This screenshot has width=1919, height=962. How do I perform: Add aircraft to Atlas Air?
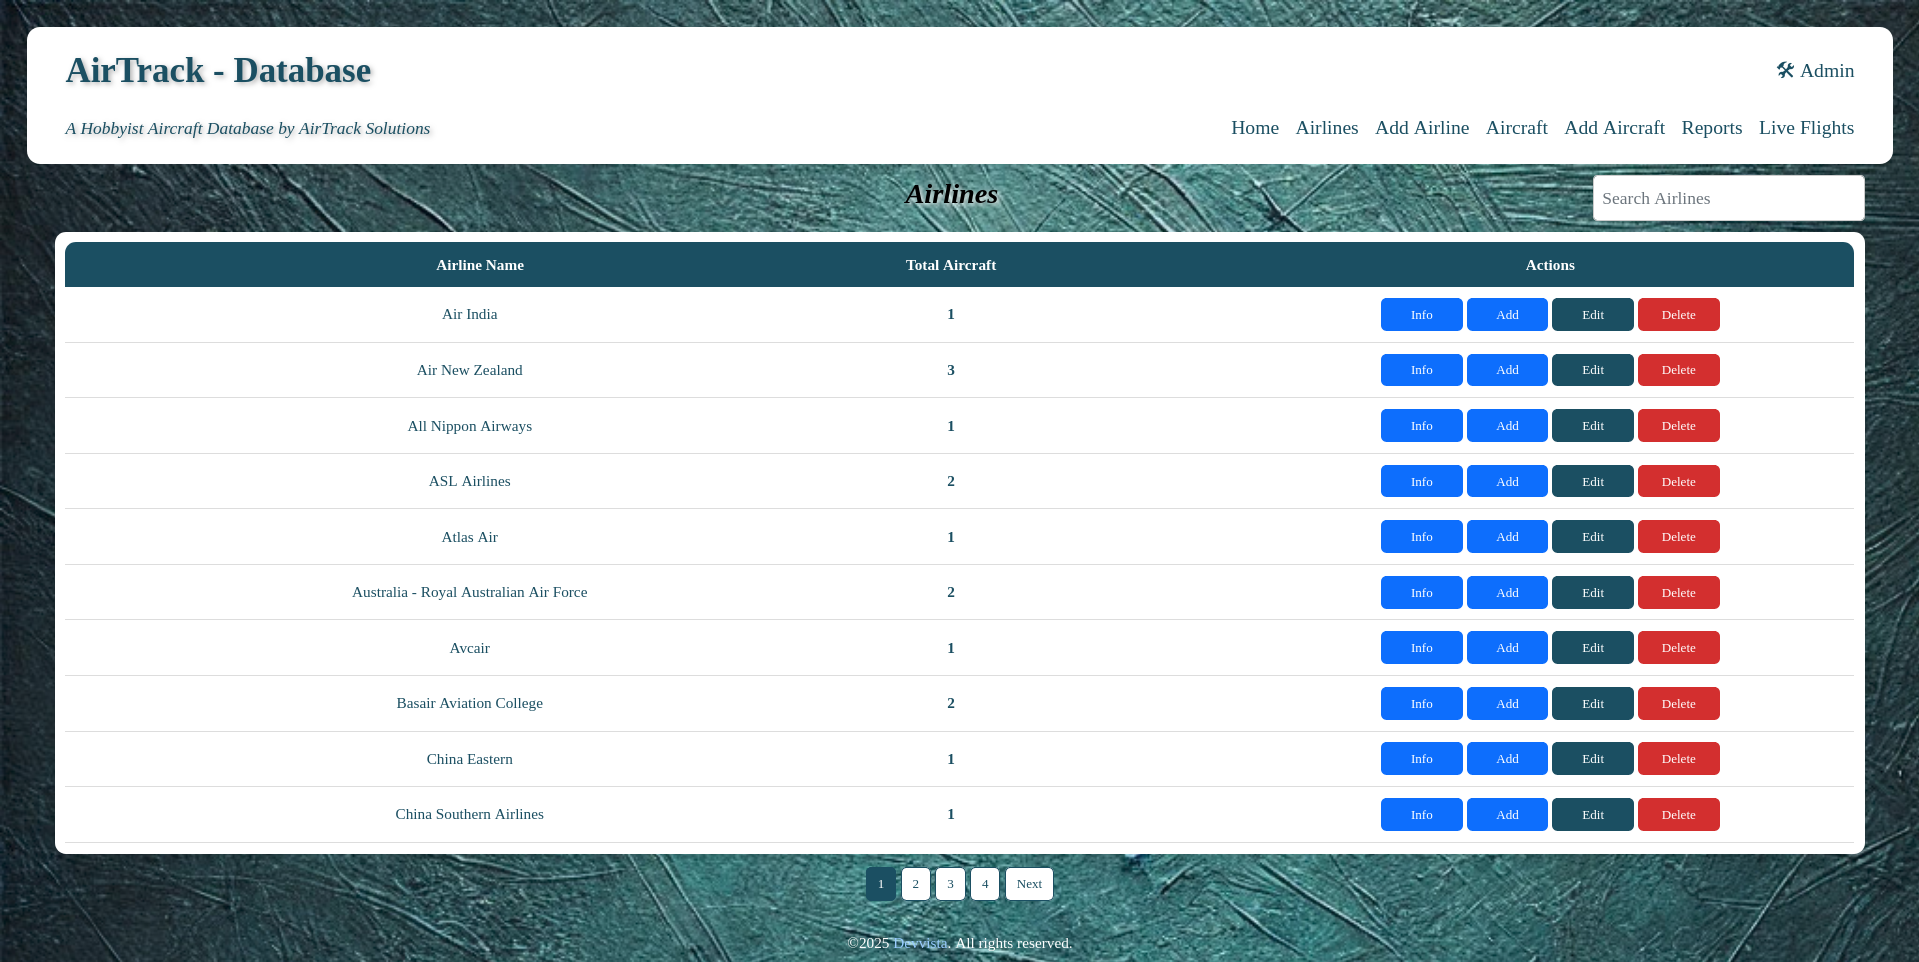1507,536
